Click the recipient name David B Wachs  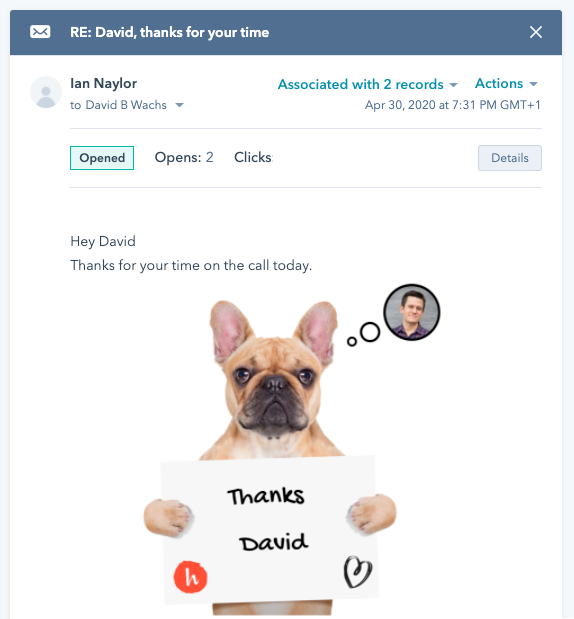click(x=126, y=105)
